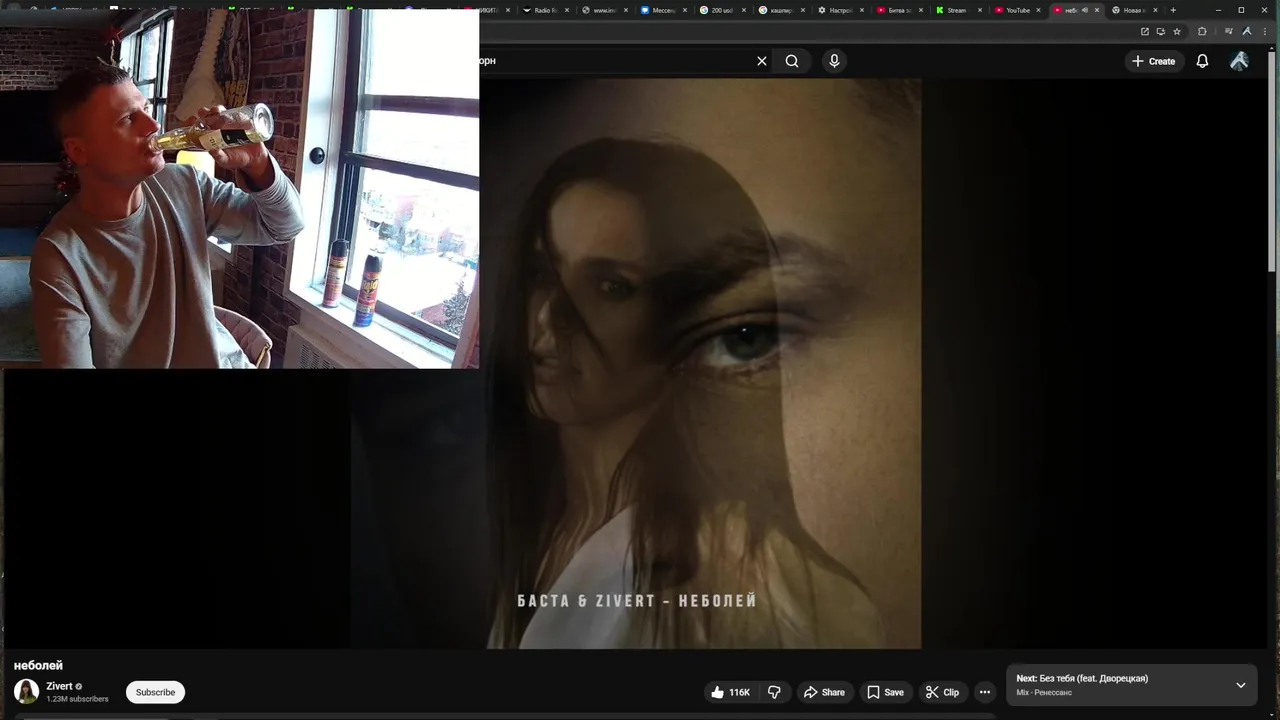Clear the YouTube search box with X

point(762,61)
